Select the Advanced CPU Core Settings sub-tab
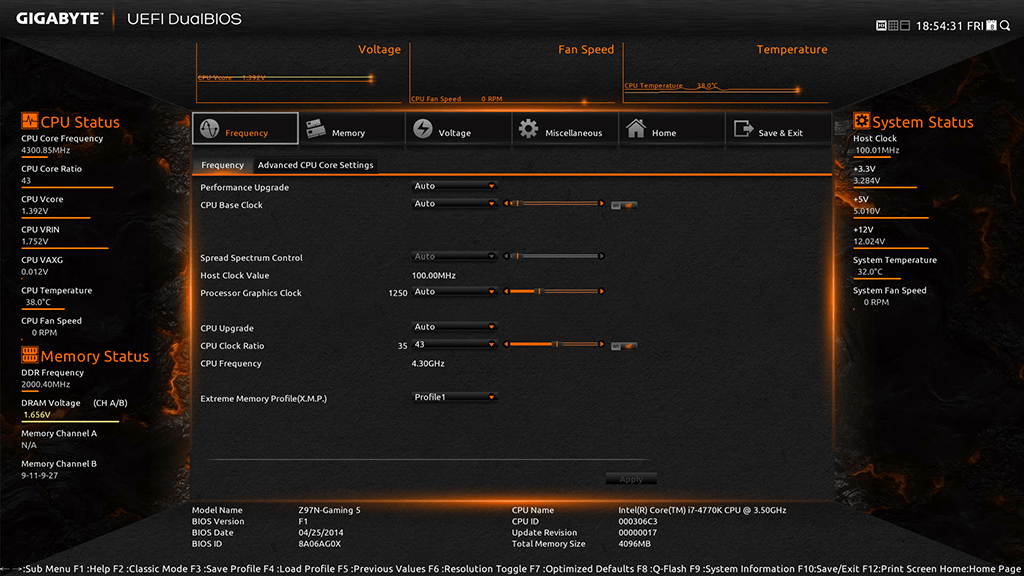The height and width of the screenshot is (576, 1024). click(315, 165)
